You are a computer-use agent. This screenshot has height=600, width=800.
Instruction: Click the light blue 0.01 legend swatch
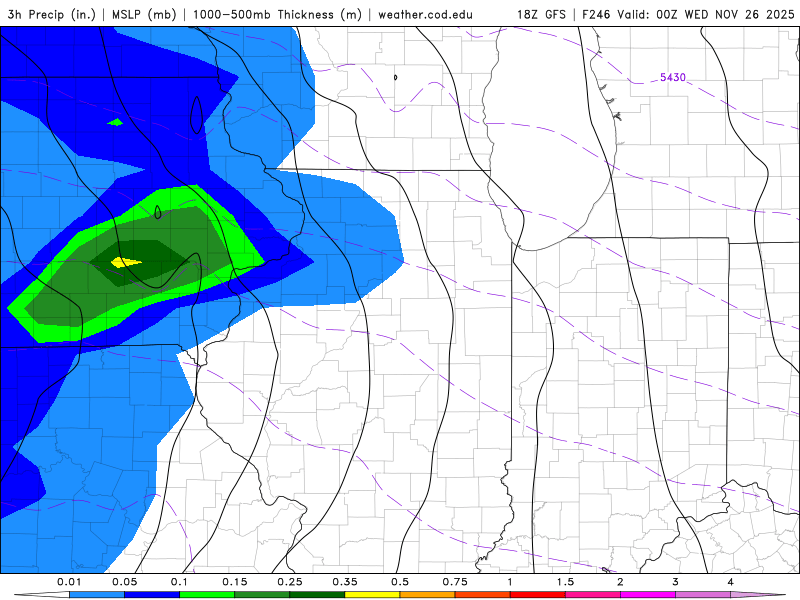coord(96,595)
